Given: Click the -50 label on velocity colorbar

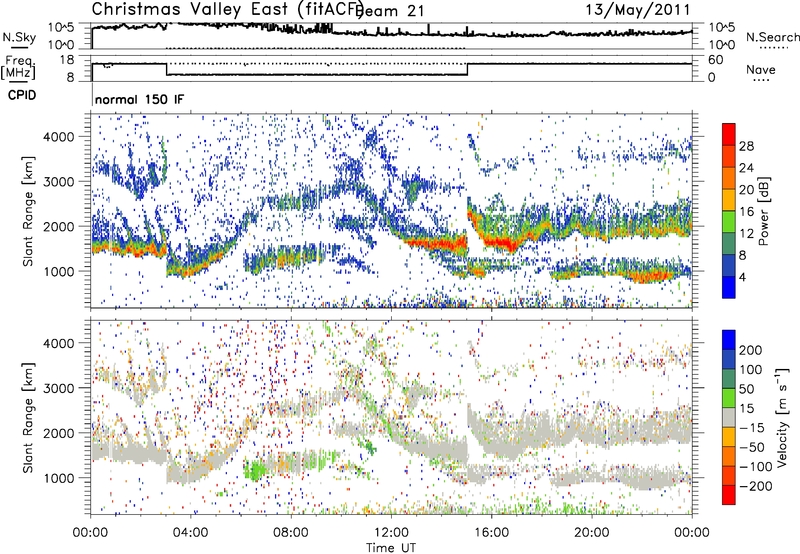Looking at the screenshot, I should coord(752,447).
